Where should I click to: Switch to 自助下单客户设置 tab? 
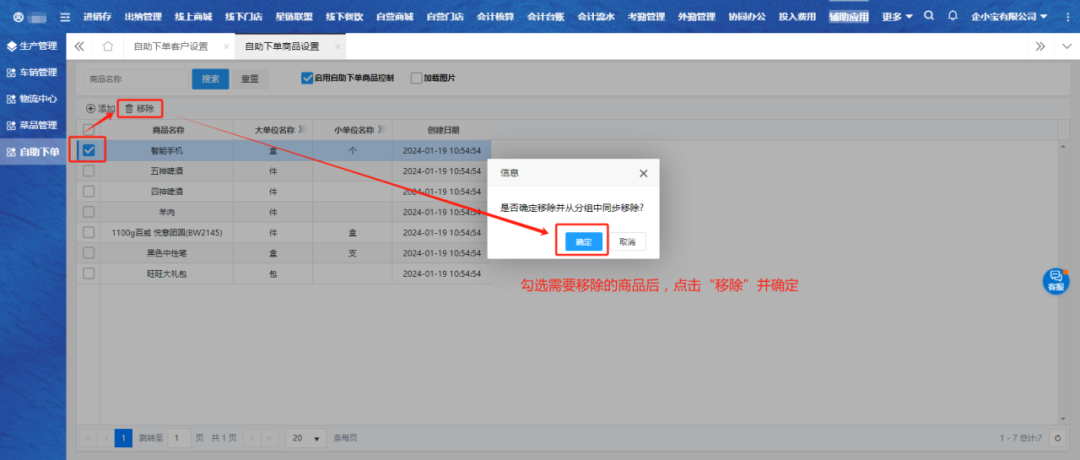(x=171, y=46)
